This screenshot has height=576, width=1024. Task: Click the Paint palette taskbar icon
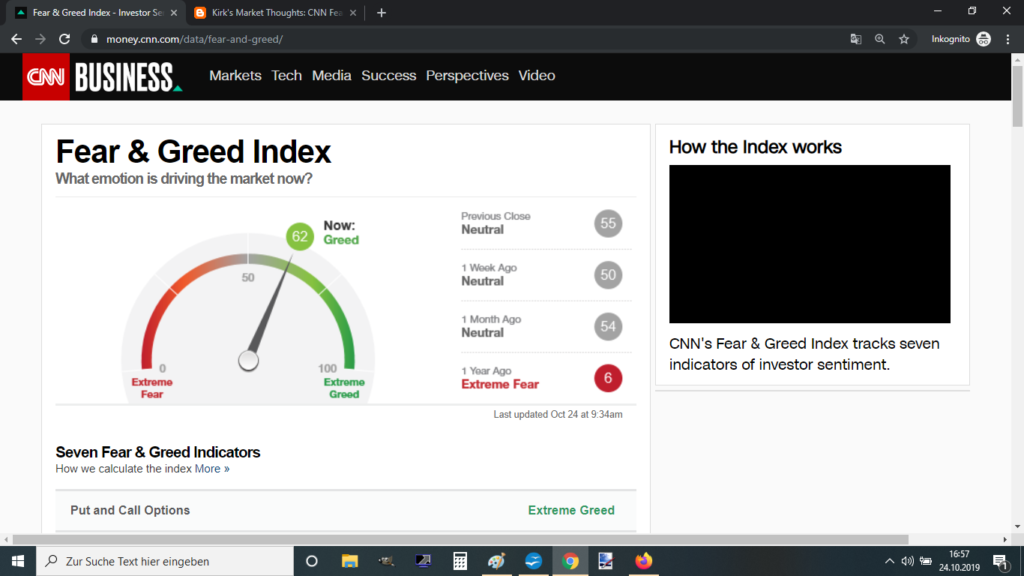tap(496, 561)
